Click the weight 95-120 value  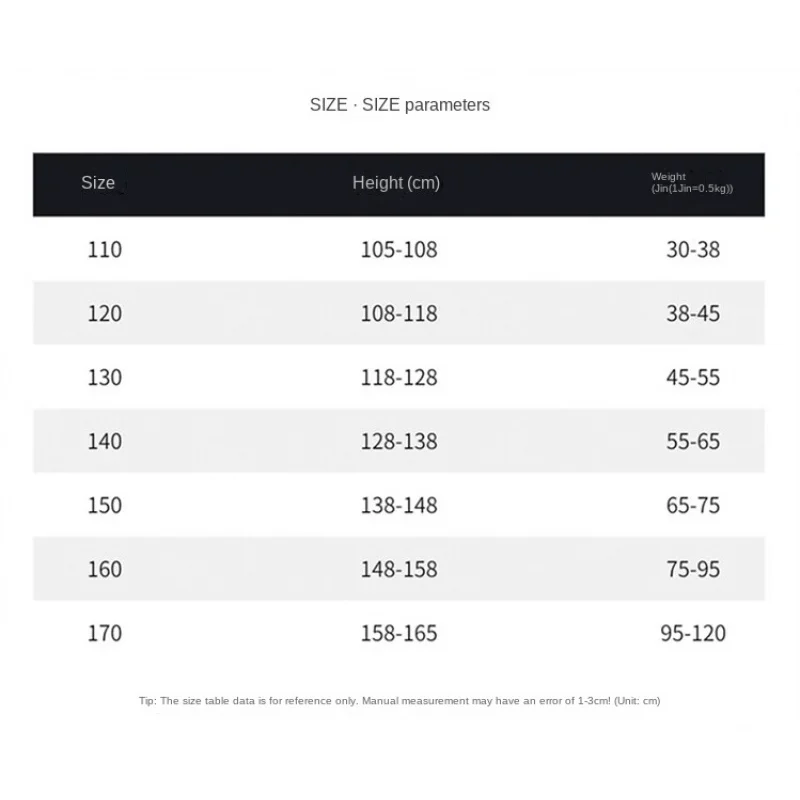pos(693,633)
